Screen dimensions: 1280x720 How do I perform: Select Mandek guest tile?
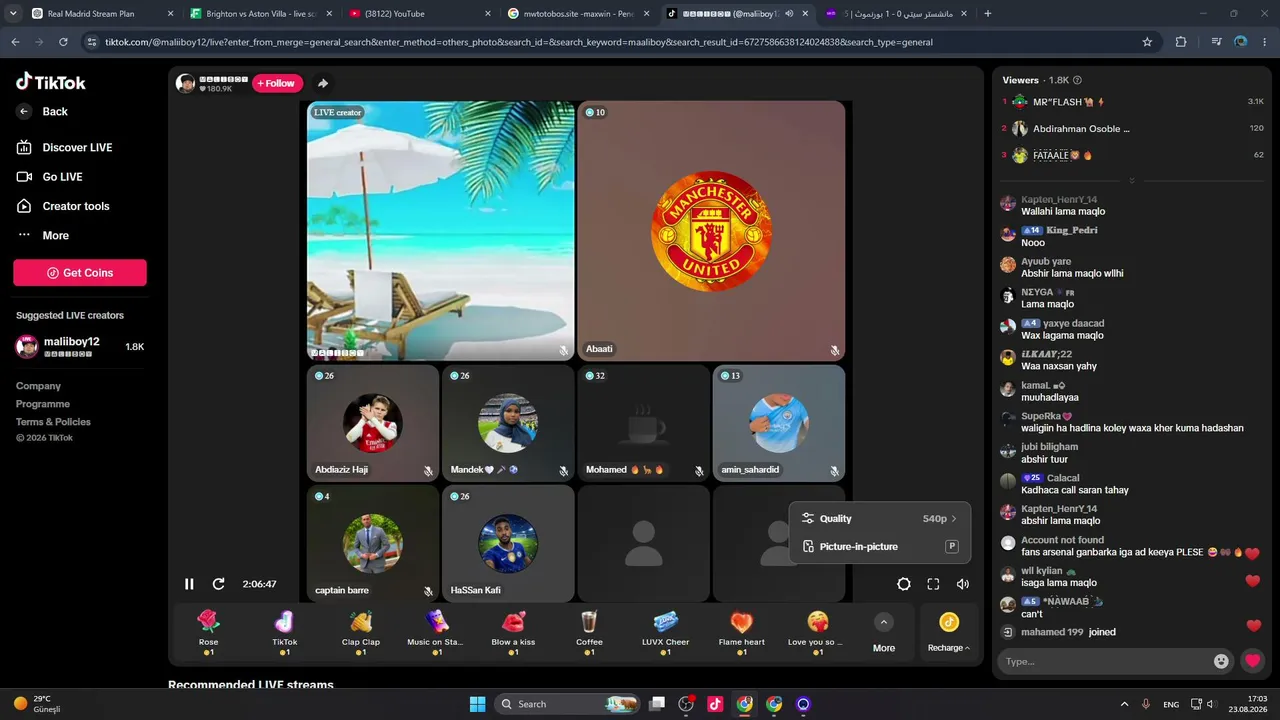(508, 423)
